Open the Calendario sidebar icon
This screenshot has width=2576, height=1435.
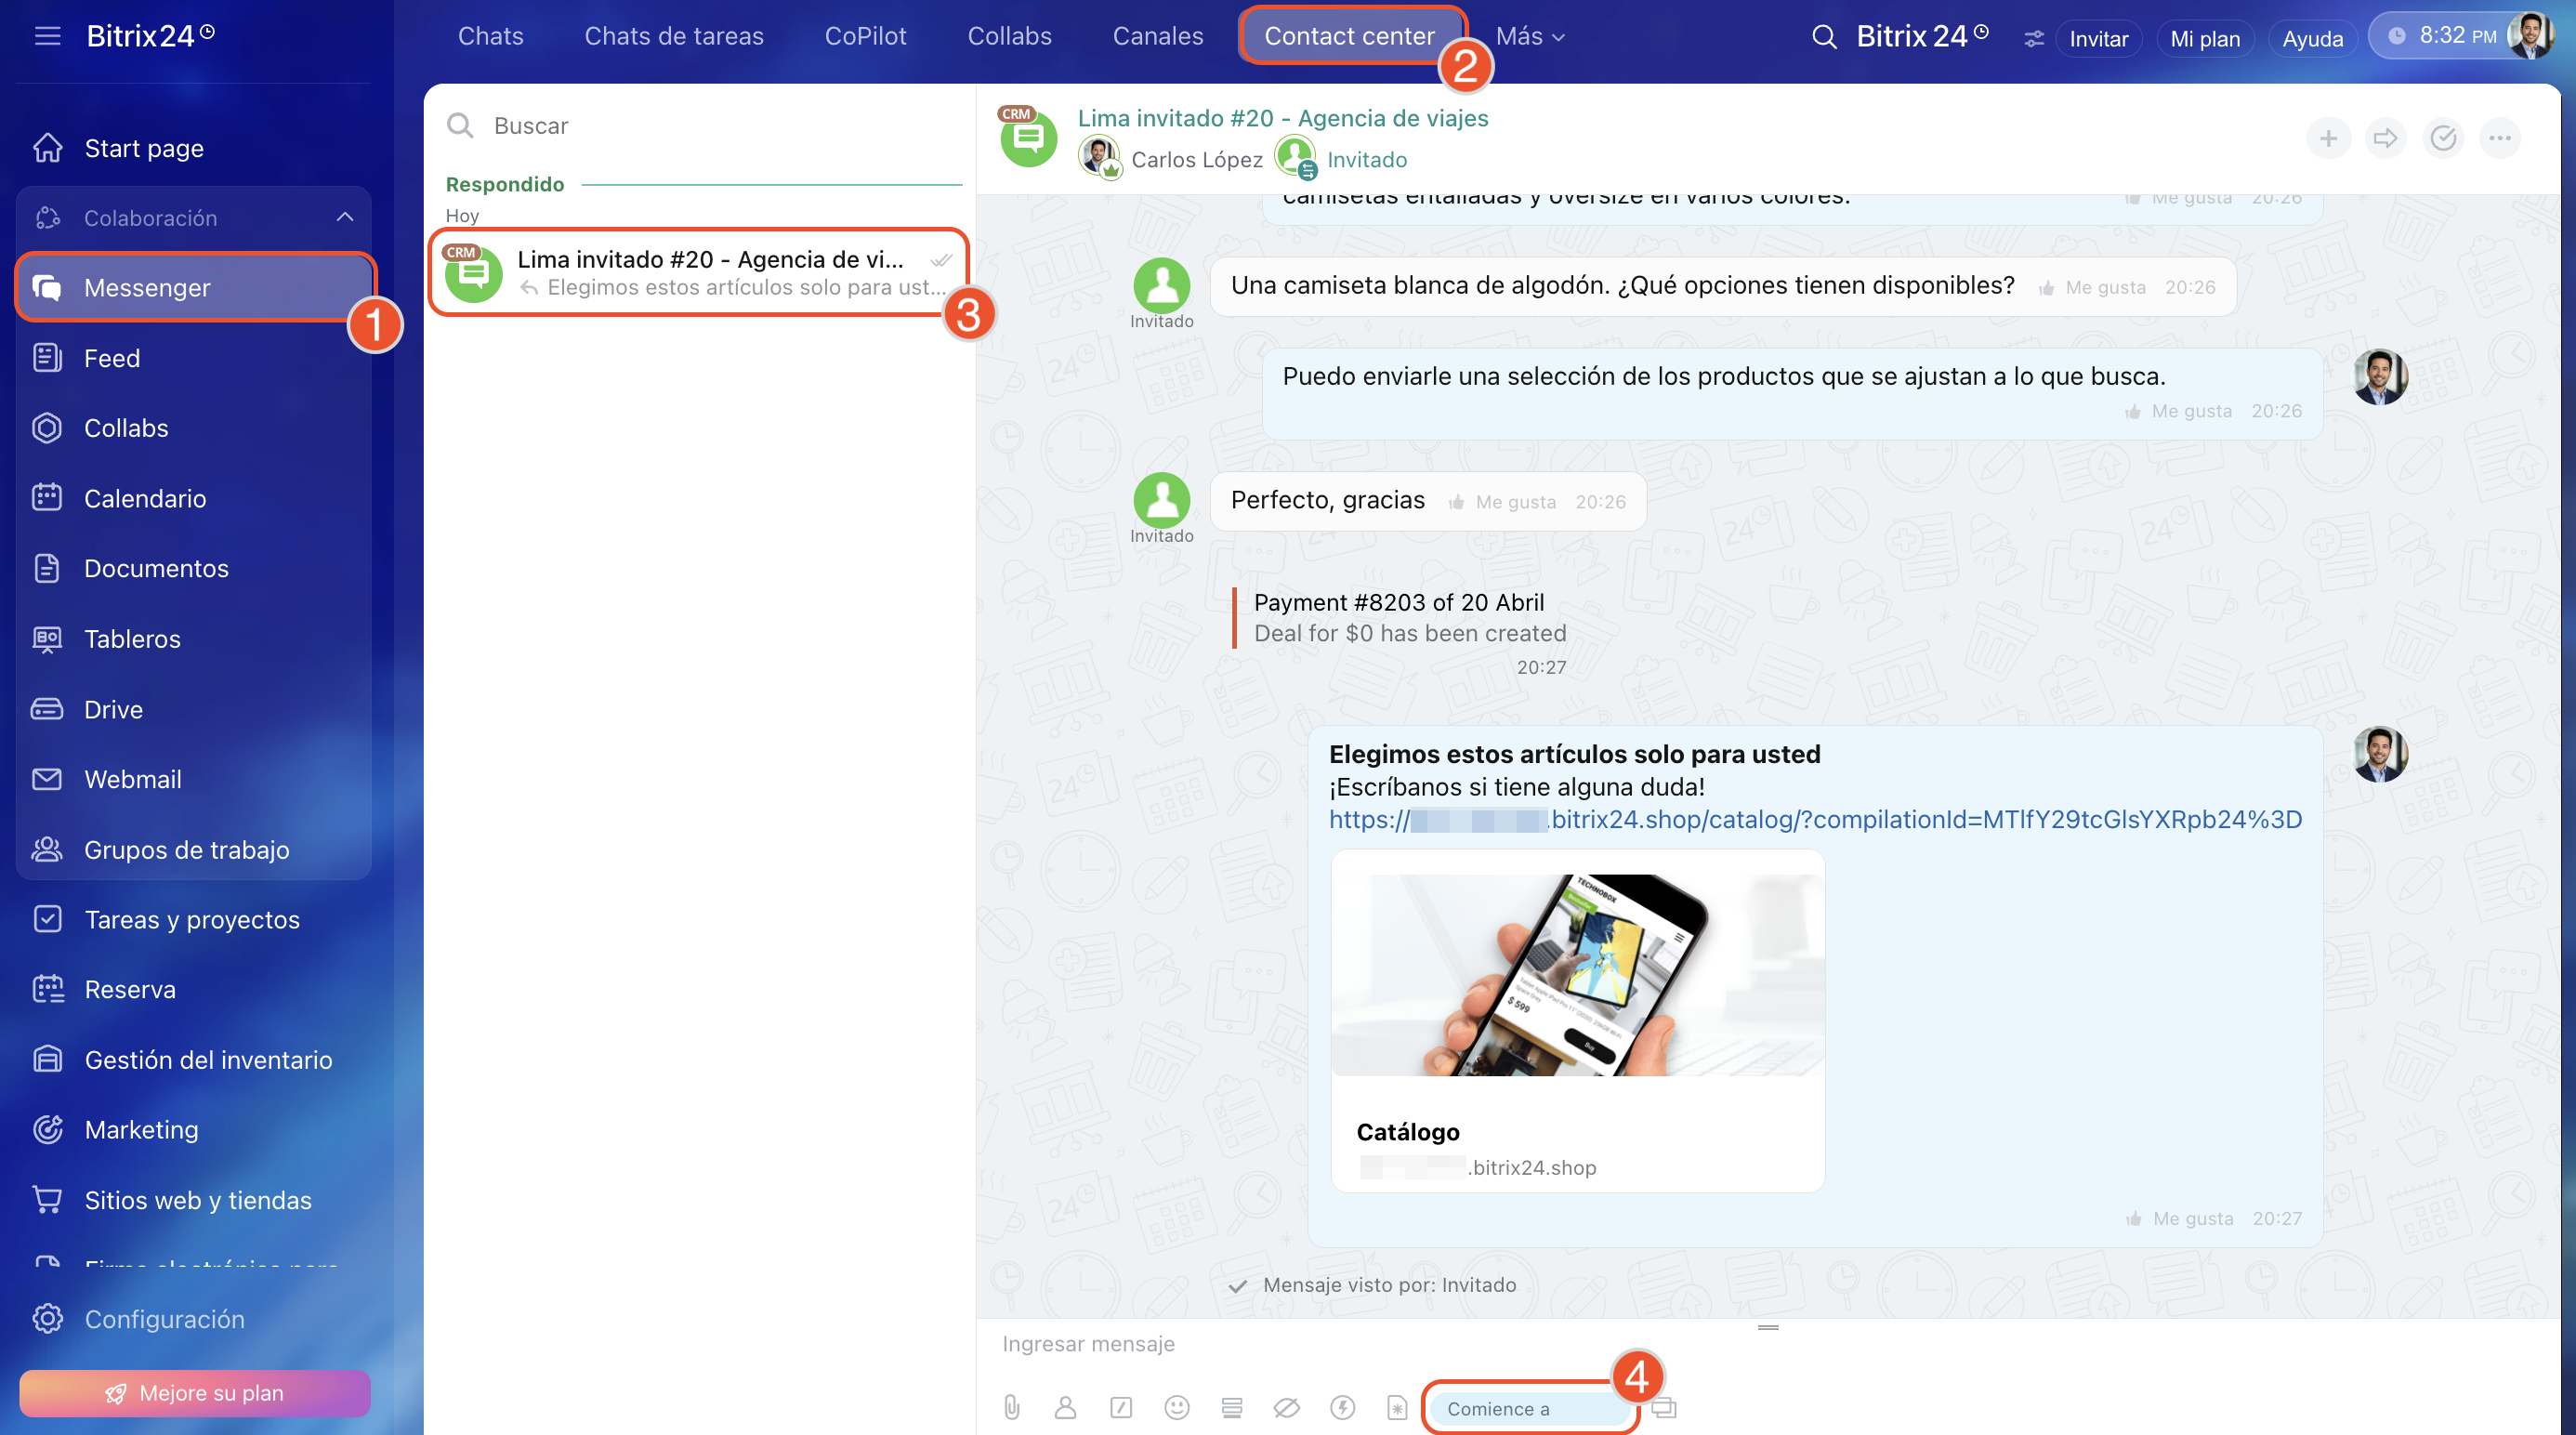point(47,498)
